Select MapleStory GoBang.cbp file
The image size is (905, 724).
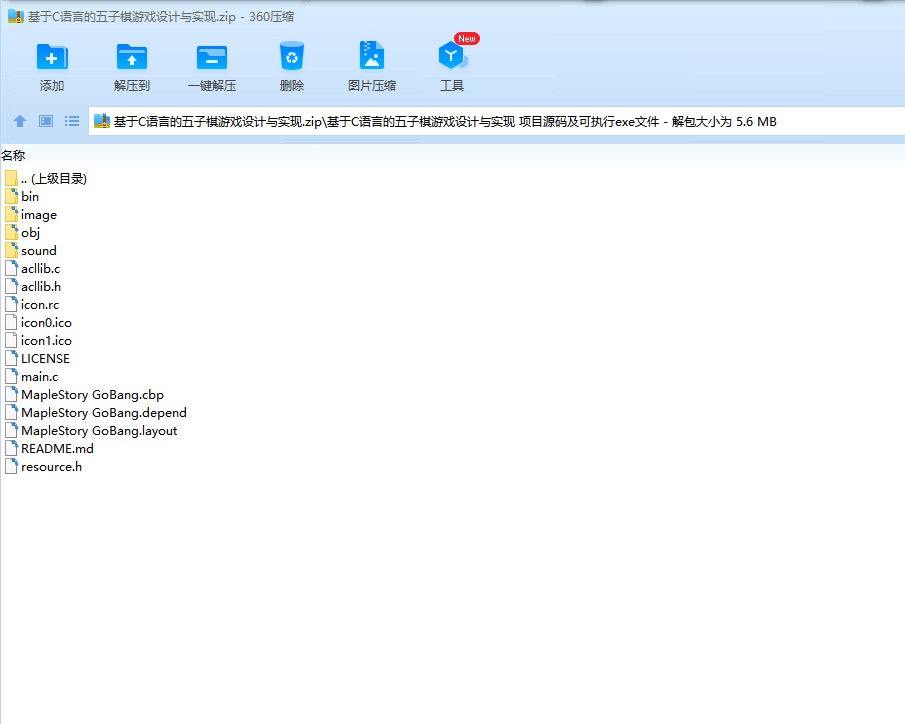click(x=85, y=394)
